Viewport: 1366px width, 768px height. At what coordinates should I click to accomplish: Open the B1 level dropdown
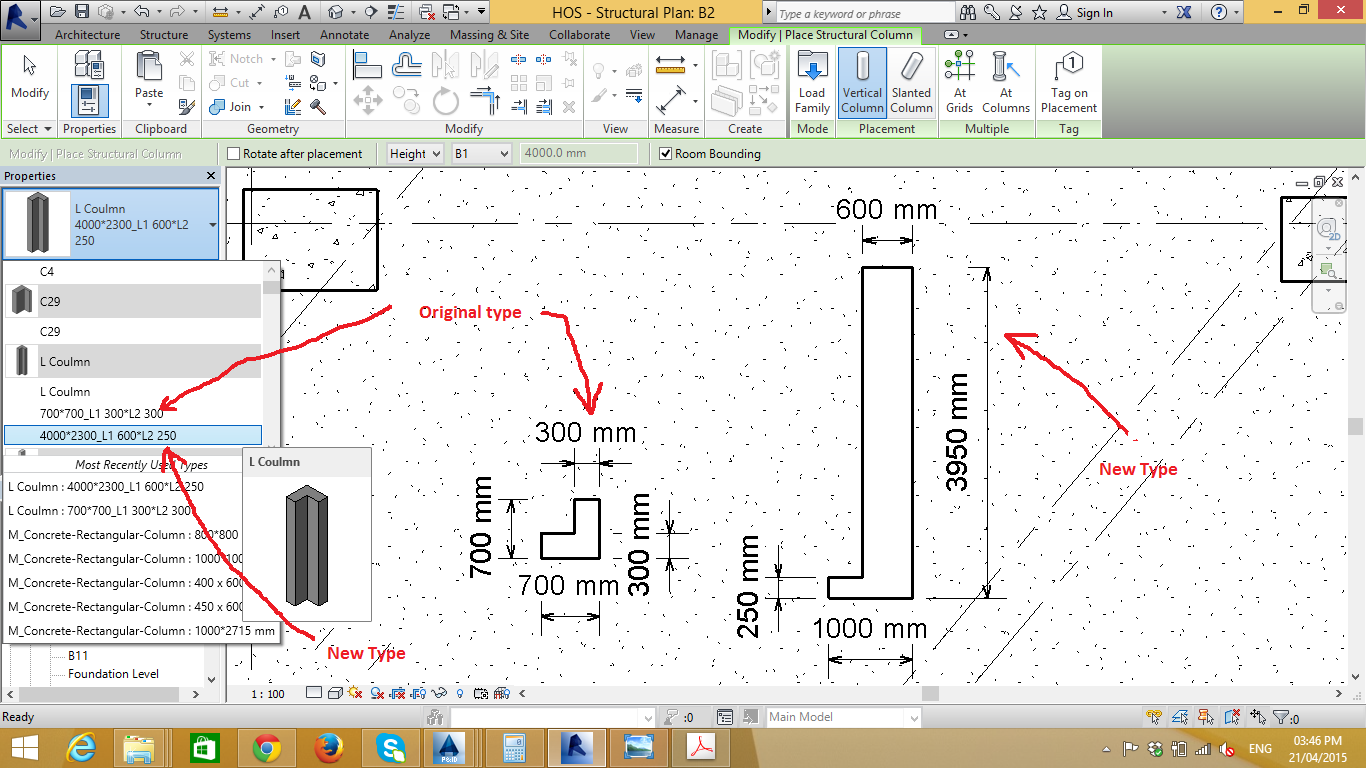click(x=481, y=154)
